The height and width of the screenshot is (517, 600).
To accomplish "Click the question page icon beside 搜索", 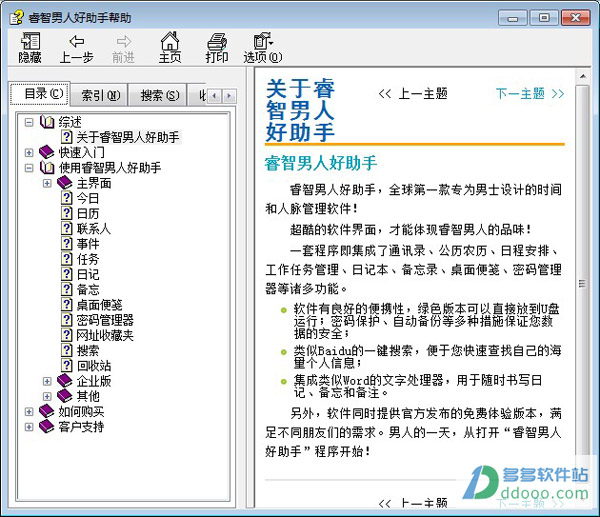I will tap(67, 350).
